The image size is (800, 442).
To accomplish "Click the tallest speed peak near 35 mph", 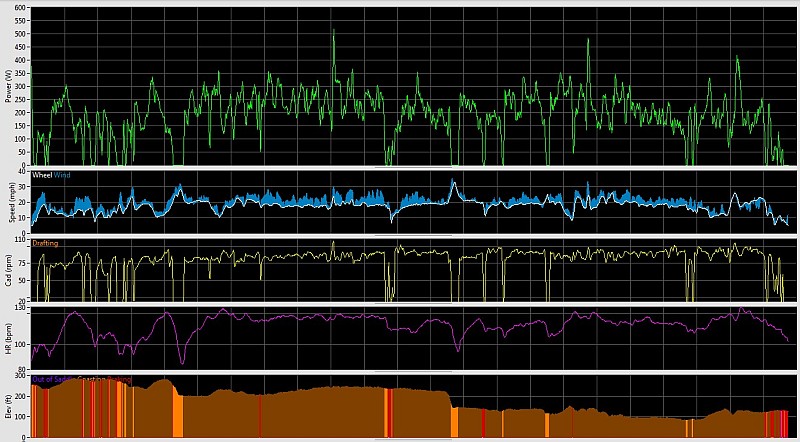I will 453,180.
